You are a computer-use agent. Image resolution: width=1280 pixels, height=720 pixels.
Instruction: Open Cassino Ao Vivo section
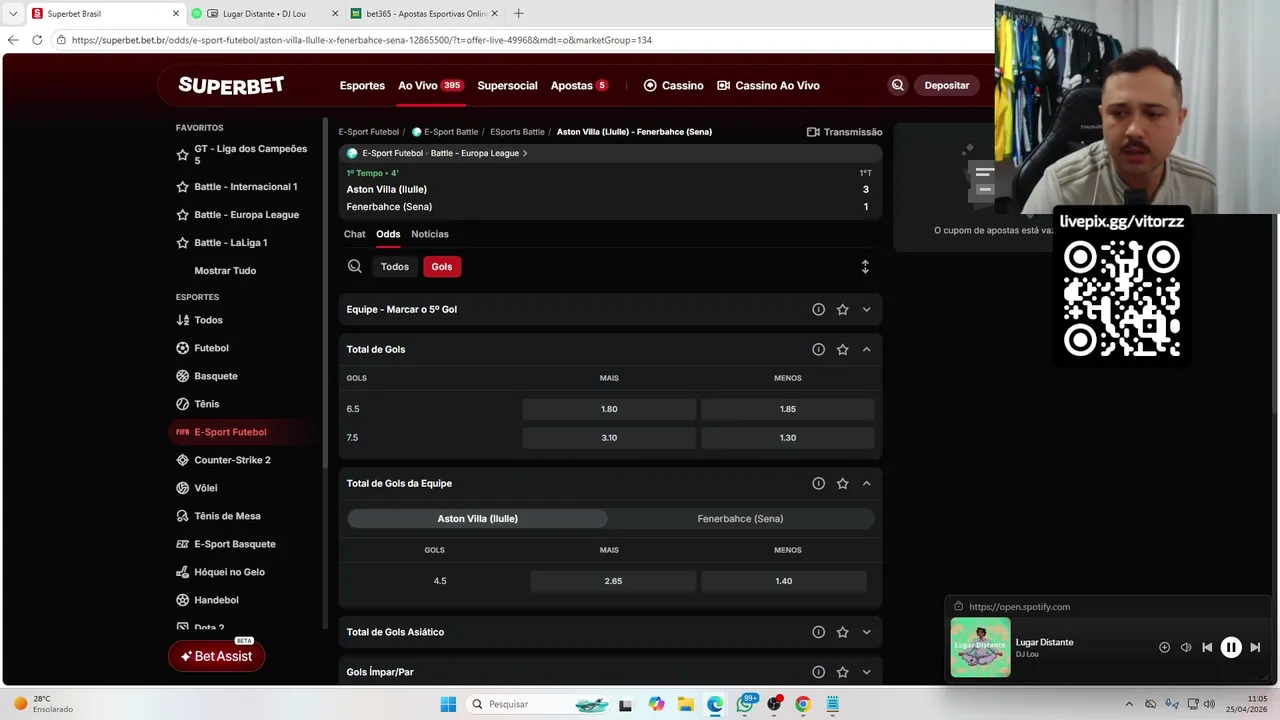(768, 85)
